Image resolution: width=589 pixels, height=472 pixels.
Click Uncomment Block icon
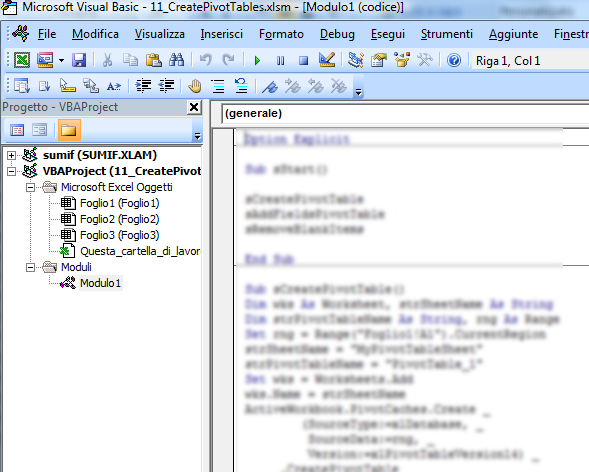click(241, 86)
